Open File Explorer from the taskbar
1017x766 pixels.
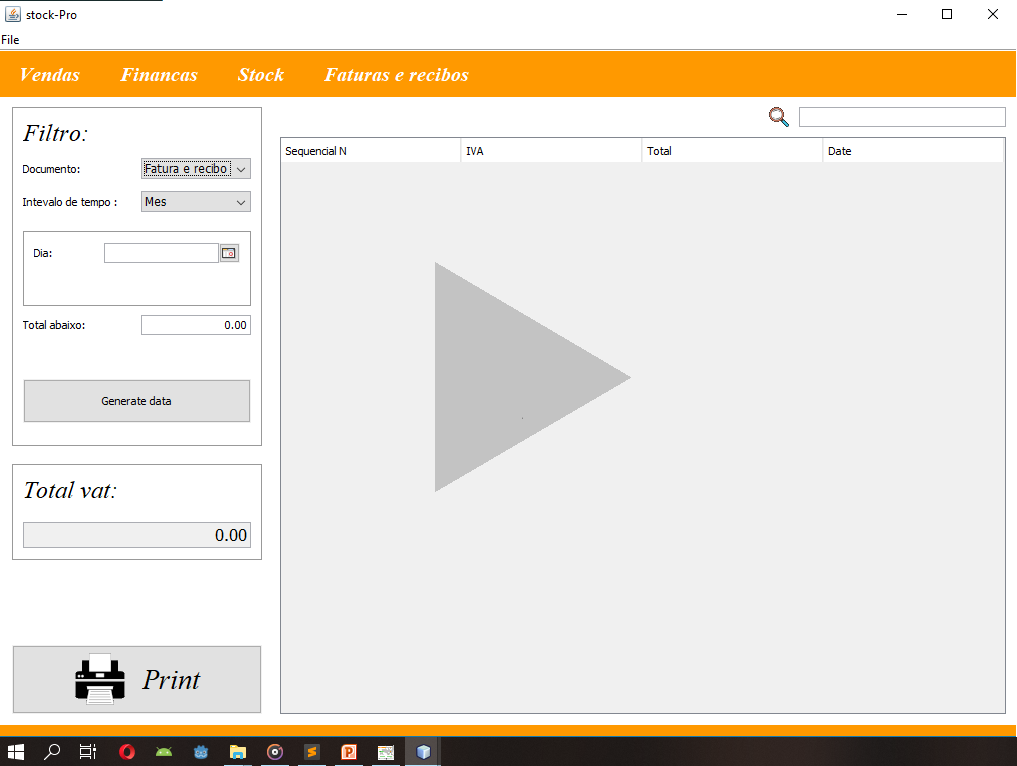point(238,752)
